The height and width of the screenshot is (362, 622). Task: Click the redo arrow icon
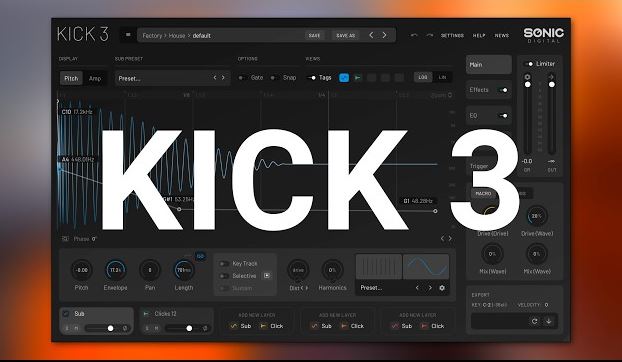click(x=430, y=35)
